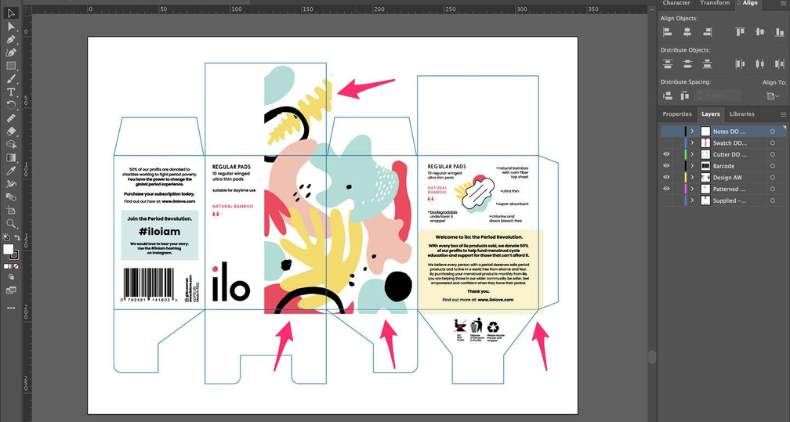Screen dimensions: 790x422
Task: Select the Gradient tool
Action: point(11,158)
